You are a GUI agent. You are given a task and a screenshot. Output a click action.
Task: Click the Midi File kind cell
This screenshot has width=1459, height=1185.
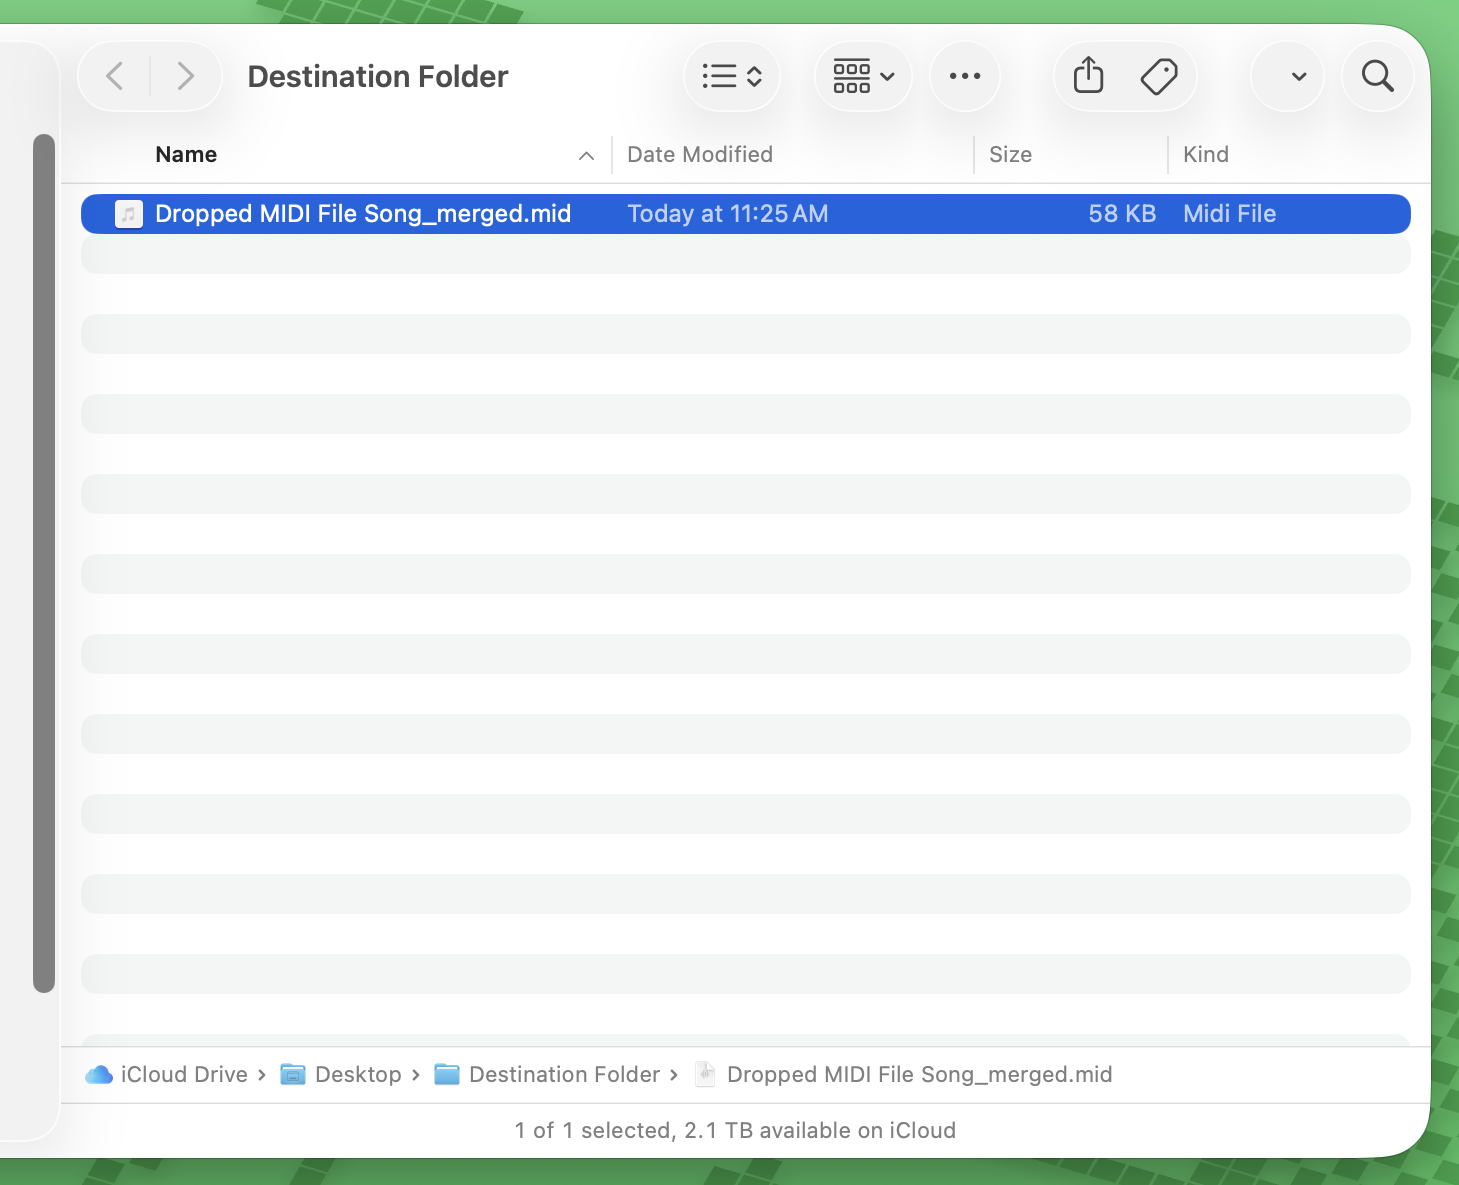coord(1230,214)
